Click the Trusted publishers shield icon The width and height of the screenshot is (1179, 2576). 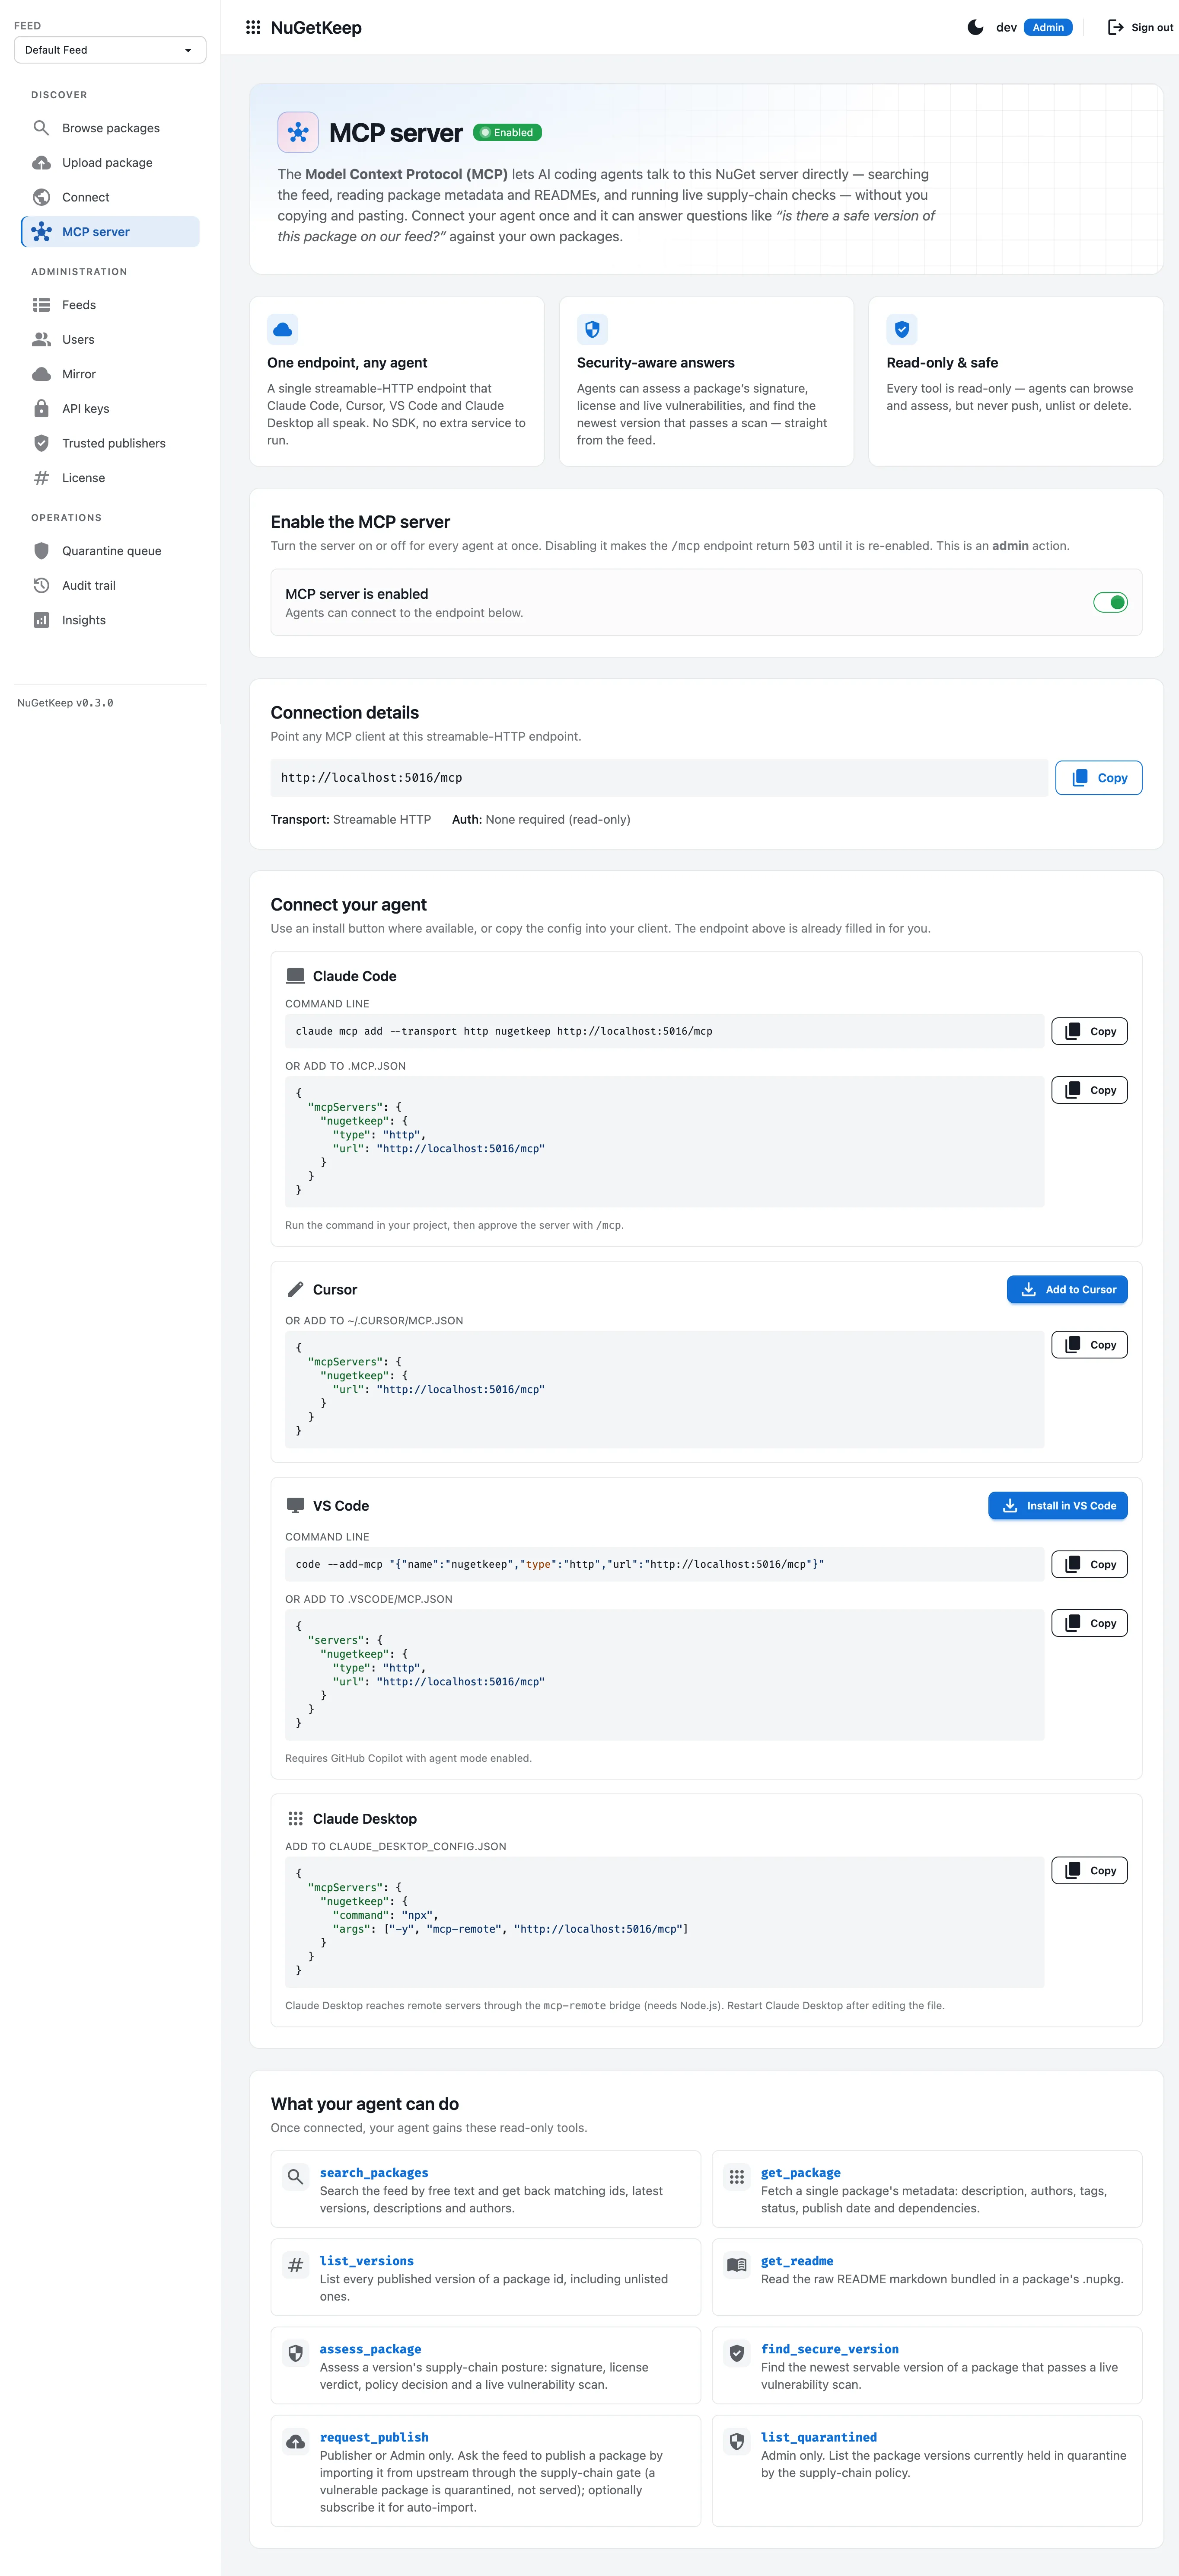(41, 443)
